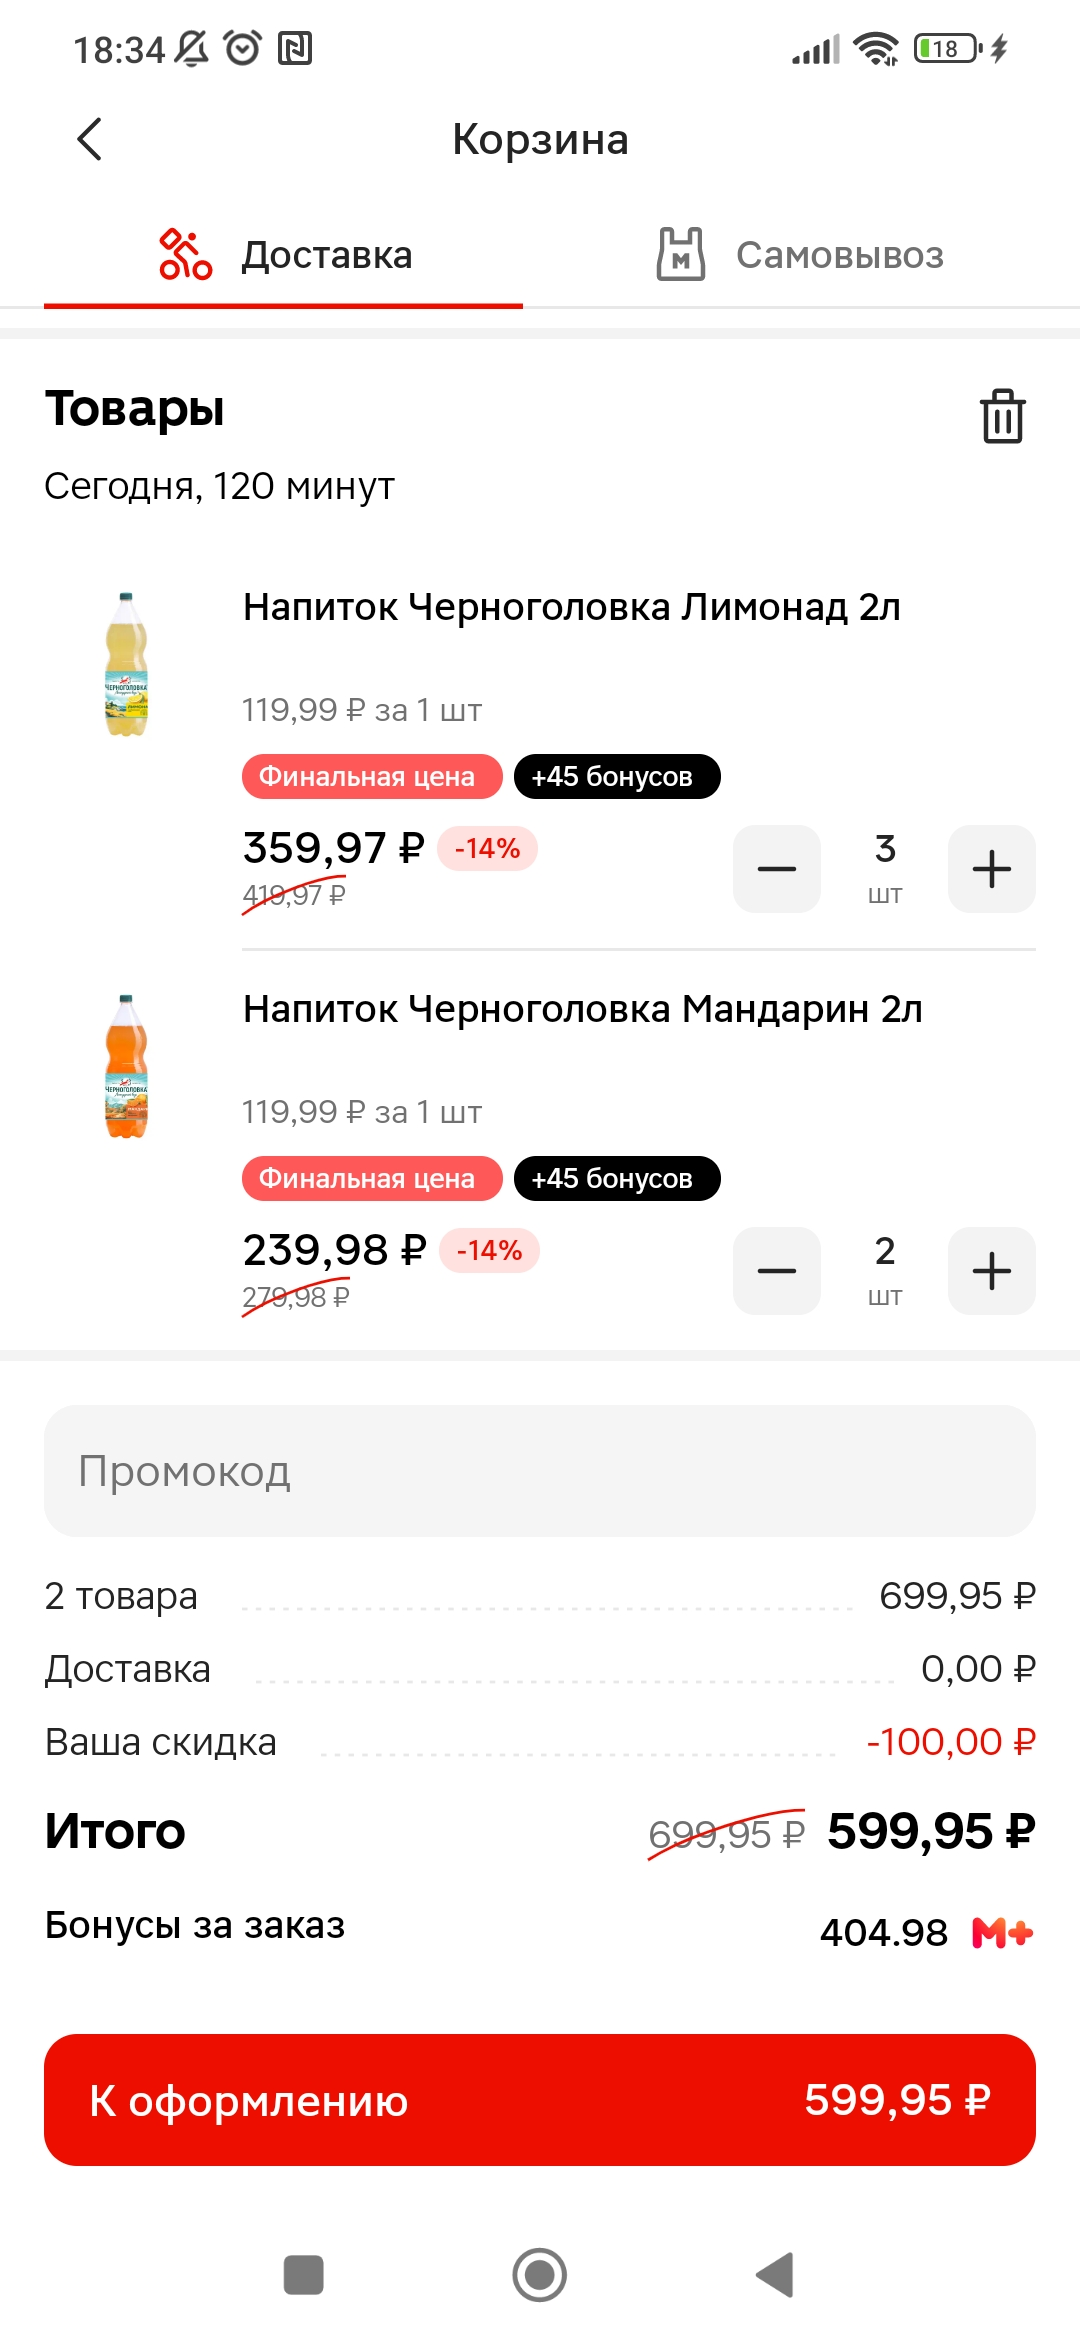Open Напиток Черноголовка Мандарин 2л title
This screenshot has height=2340, width=1080.
pos(583,1010)
